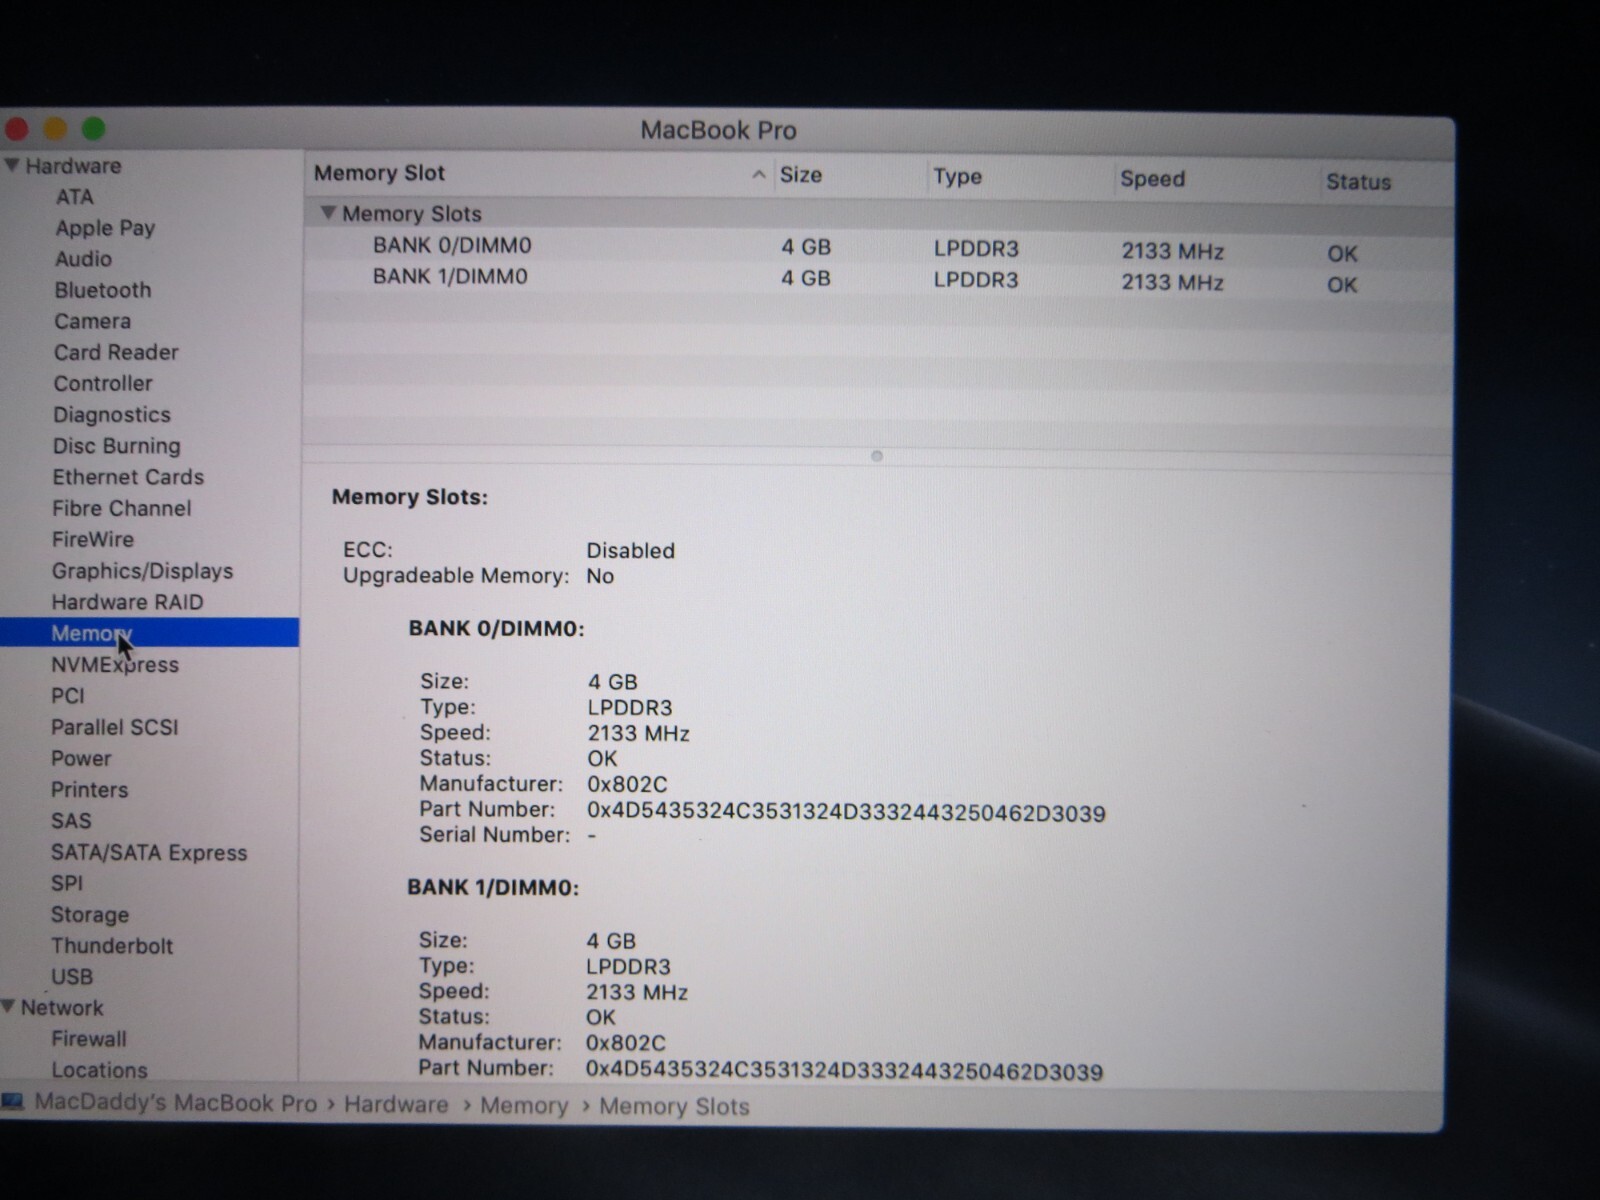Open Graphics/Displays section
1600x1200 pixels.
pos(142,571)
